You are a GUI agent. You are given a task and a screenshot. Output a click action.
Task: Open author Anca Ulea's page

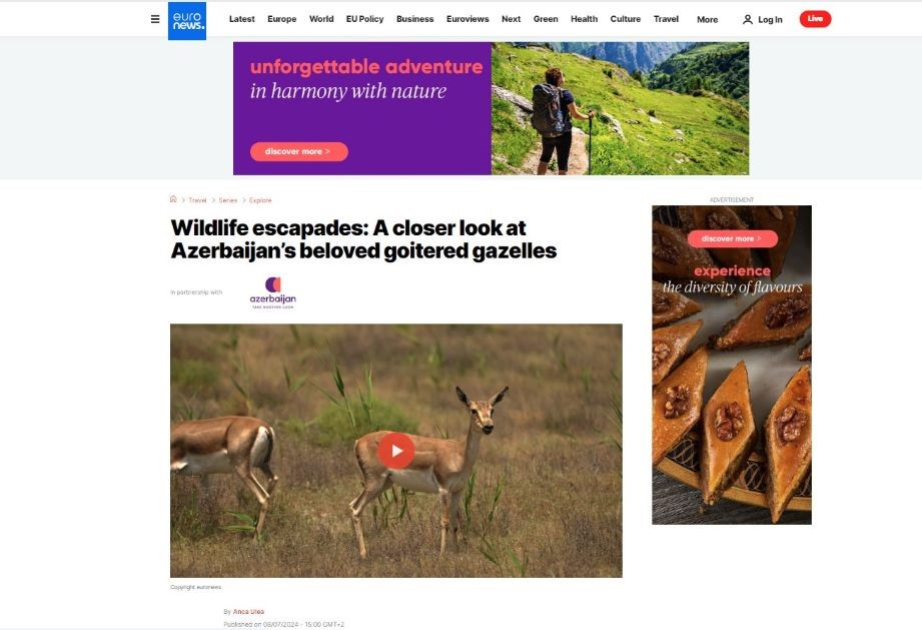point(248,612)
